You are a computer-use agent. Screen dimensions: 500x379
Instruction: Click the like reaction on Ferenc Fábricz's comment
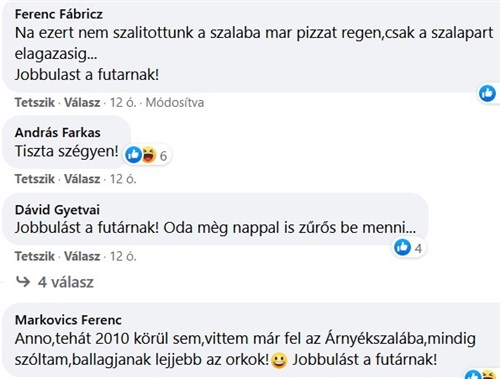tap(487, 93)
